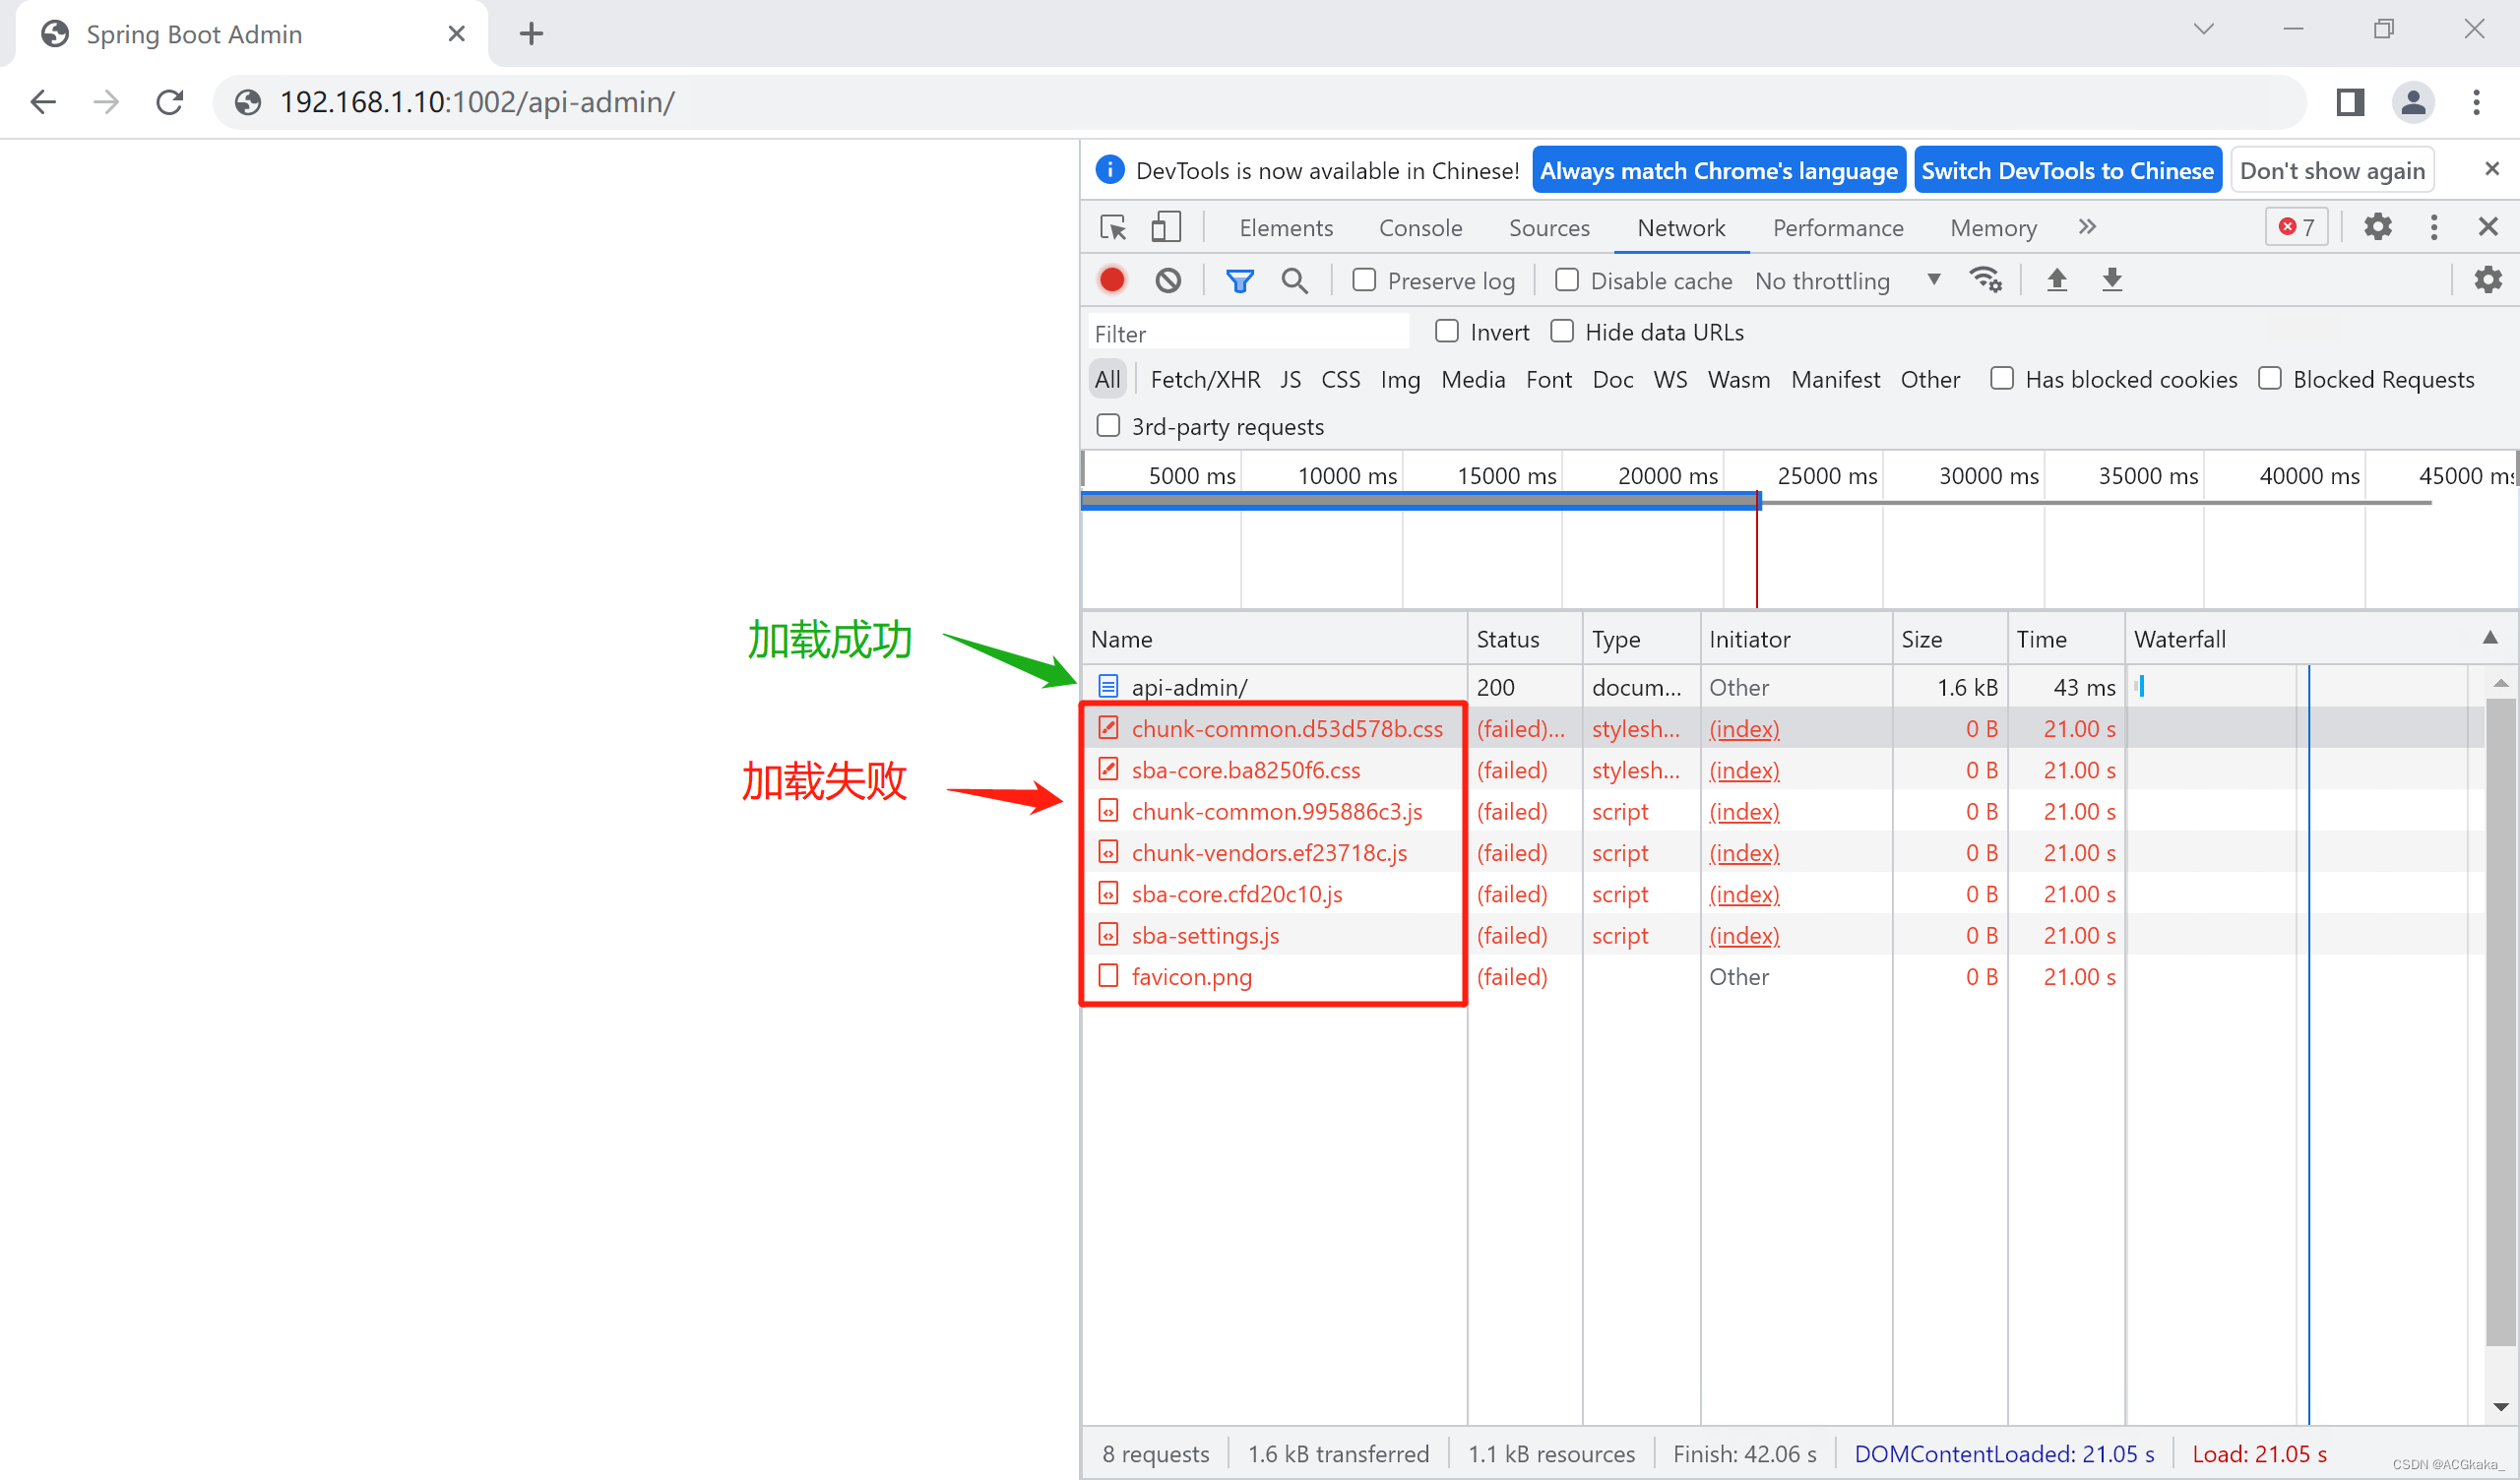Open the tab search chevron in title bar
The height and width of the screenshot is (1480, 2520).
(2203, 29)
